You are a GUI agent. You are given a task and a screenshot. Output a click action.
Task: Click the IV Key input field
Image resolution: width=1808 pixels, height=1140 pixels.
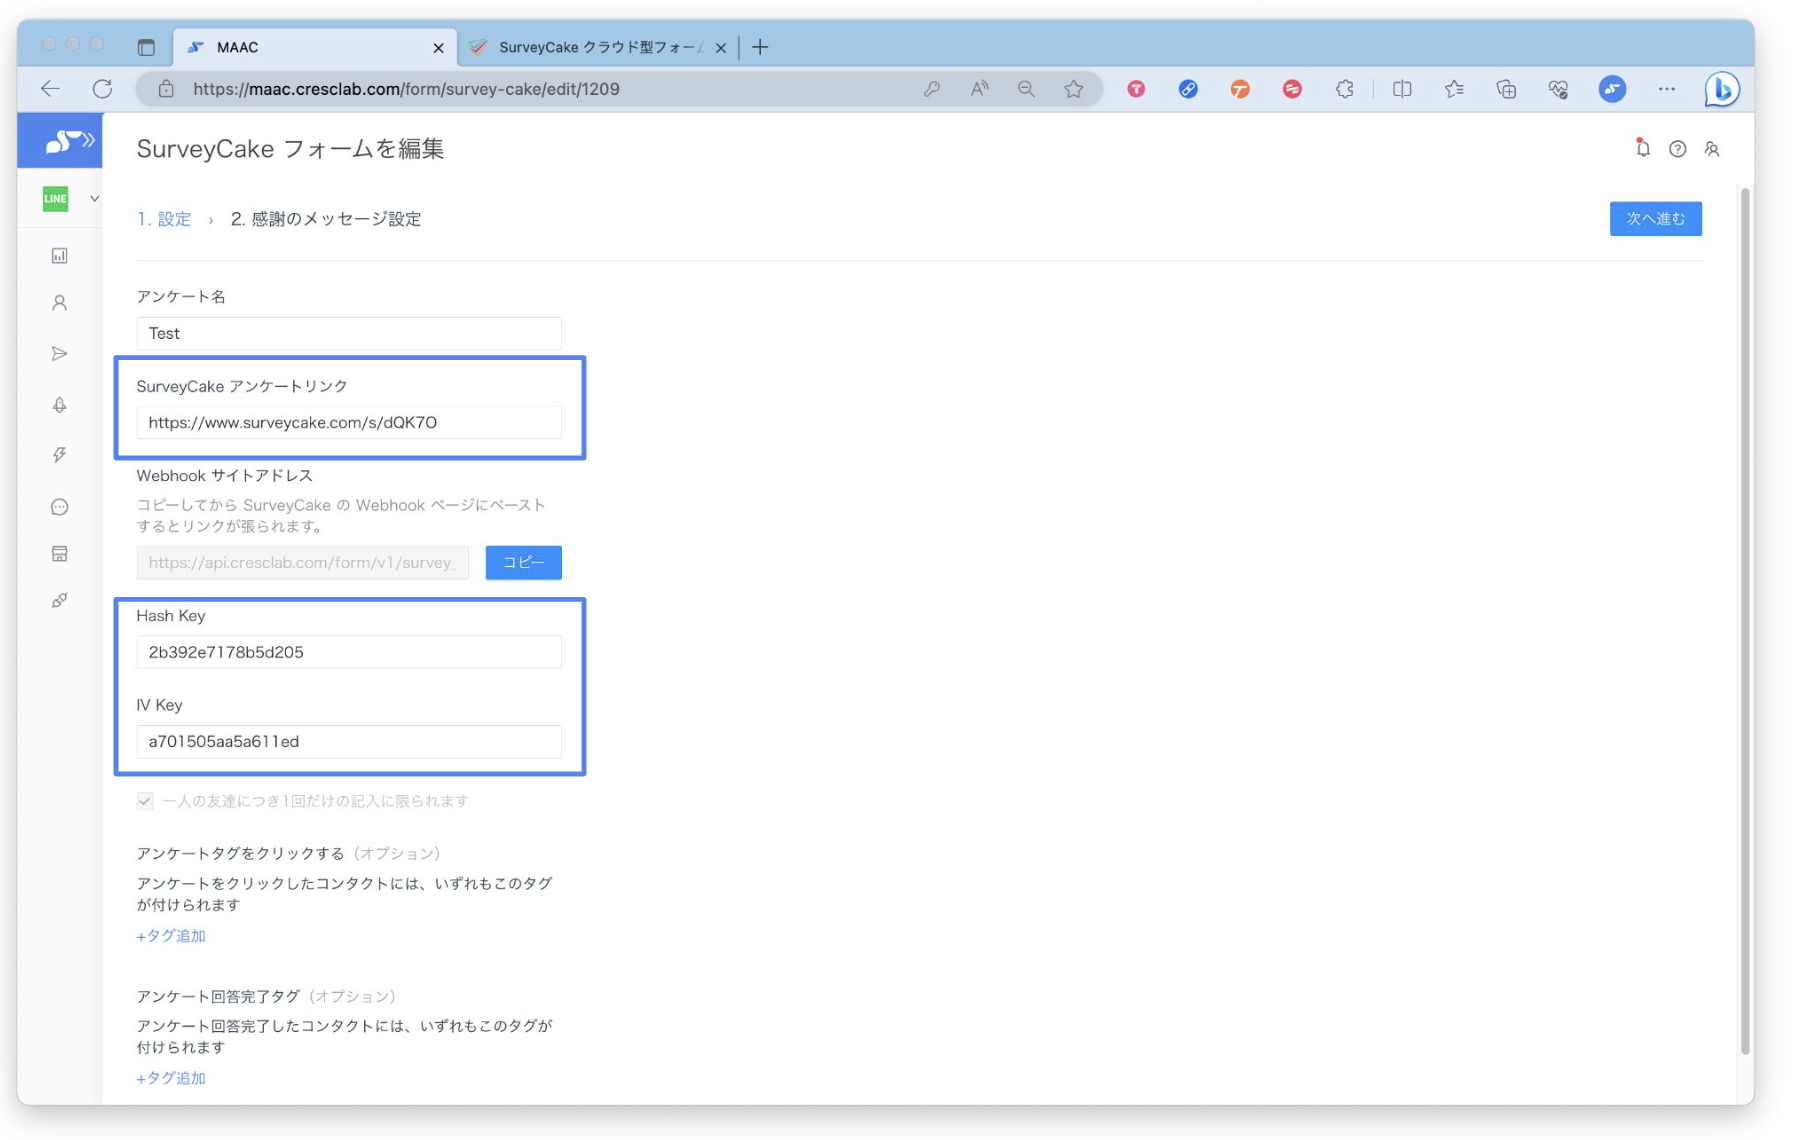click(x=349, y=741)
